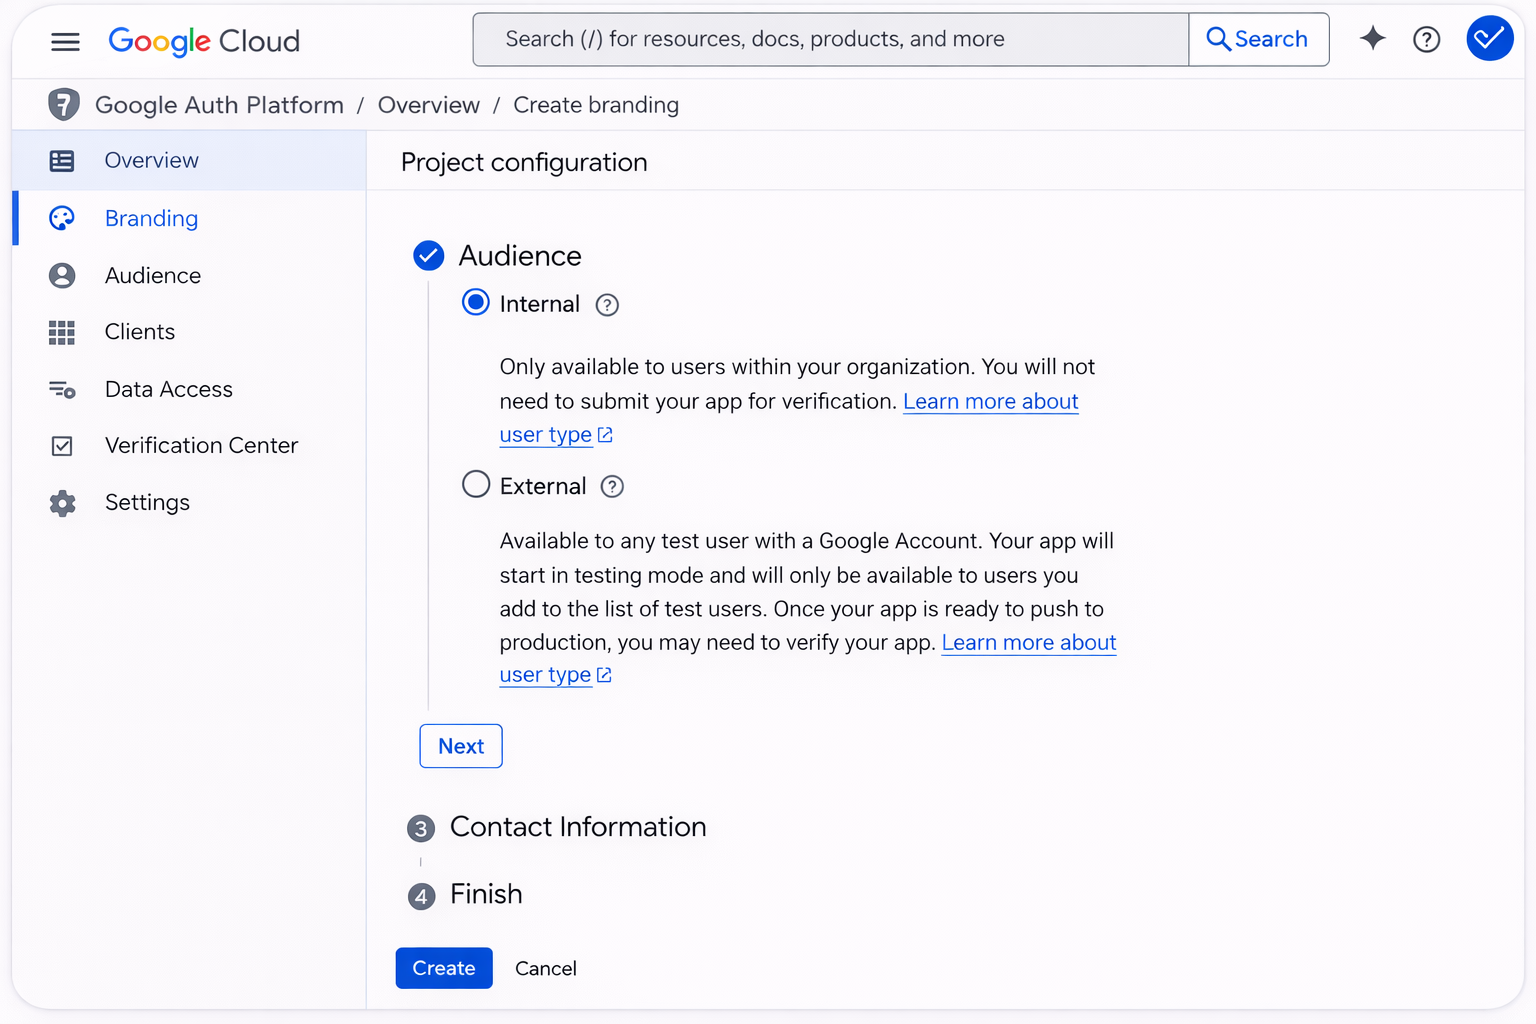The width and height of the screenshot is (1536, 1024).
Task: Open the account avatar in top right
Action: pos(1489,39)
